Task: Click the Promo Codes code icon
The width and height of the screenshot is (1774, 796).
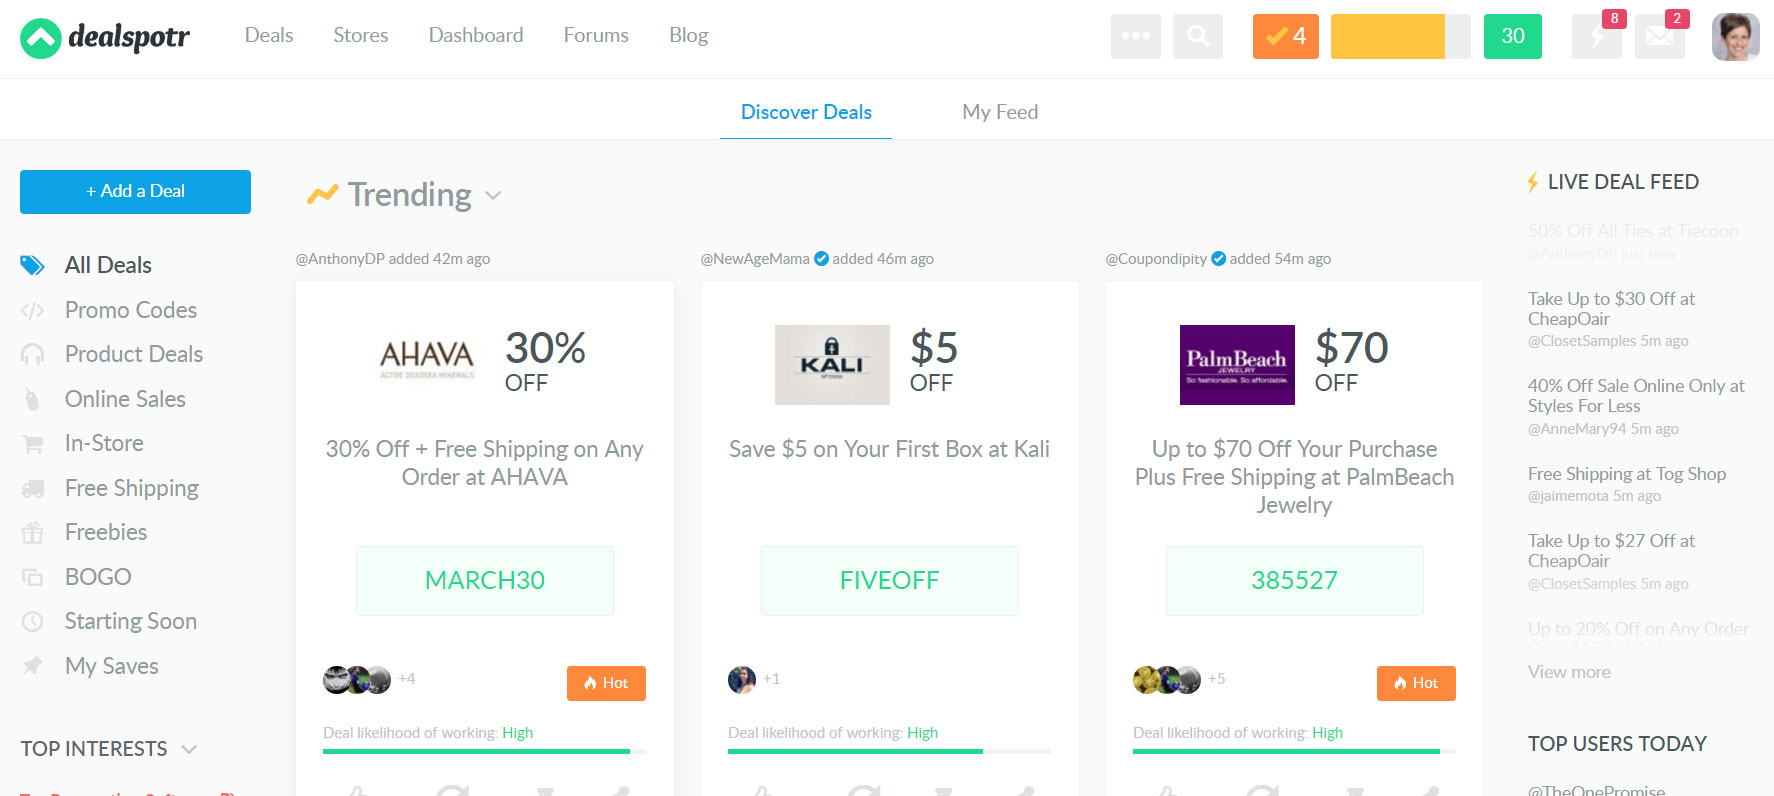Action: point(32,311)
